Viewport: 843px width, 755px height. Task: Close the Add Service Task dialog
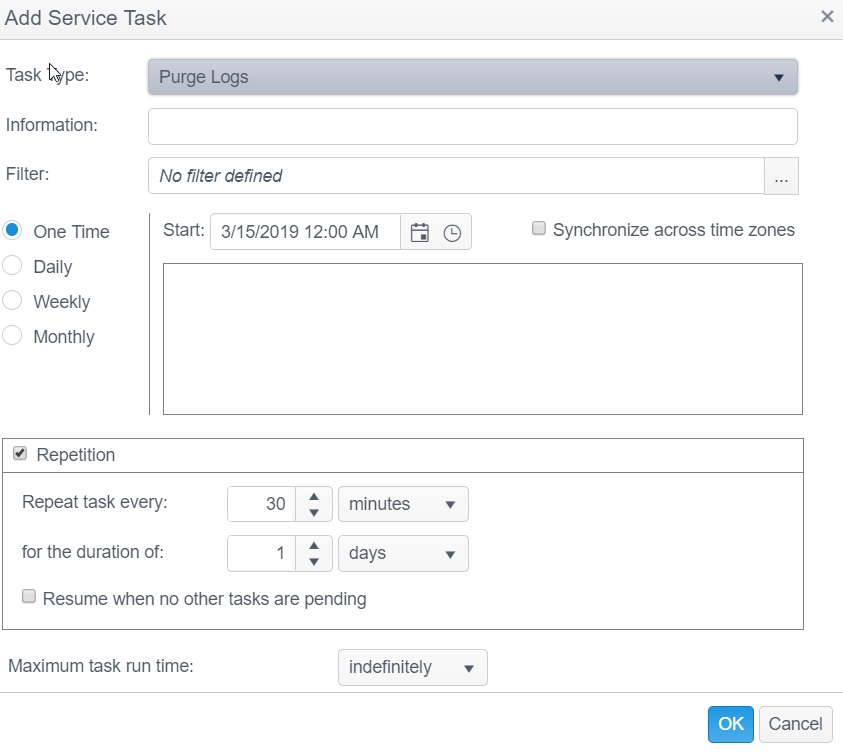(827, 16)
